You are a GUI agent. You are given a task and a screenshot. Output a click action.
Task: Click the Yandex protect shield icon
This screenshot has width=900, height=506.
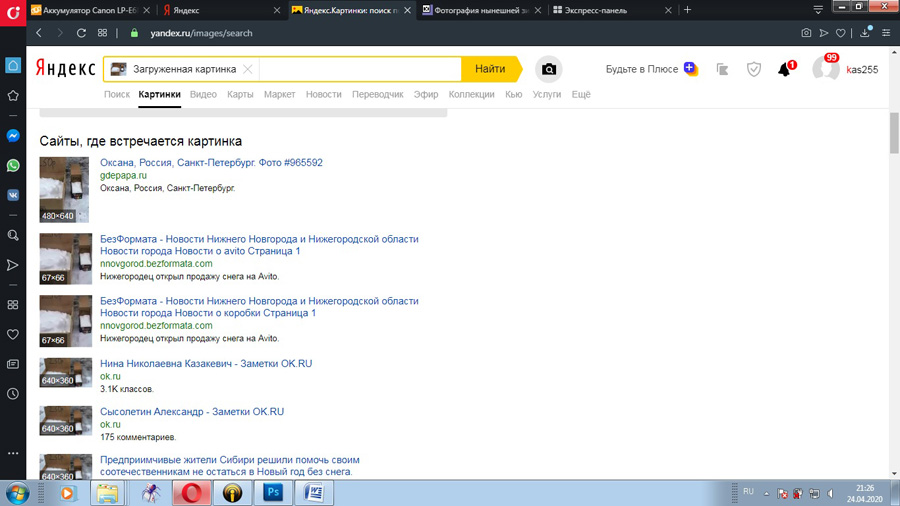click(x=754, y=70)
